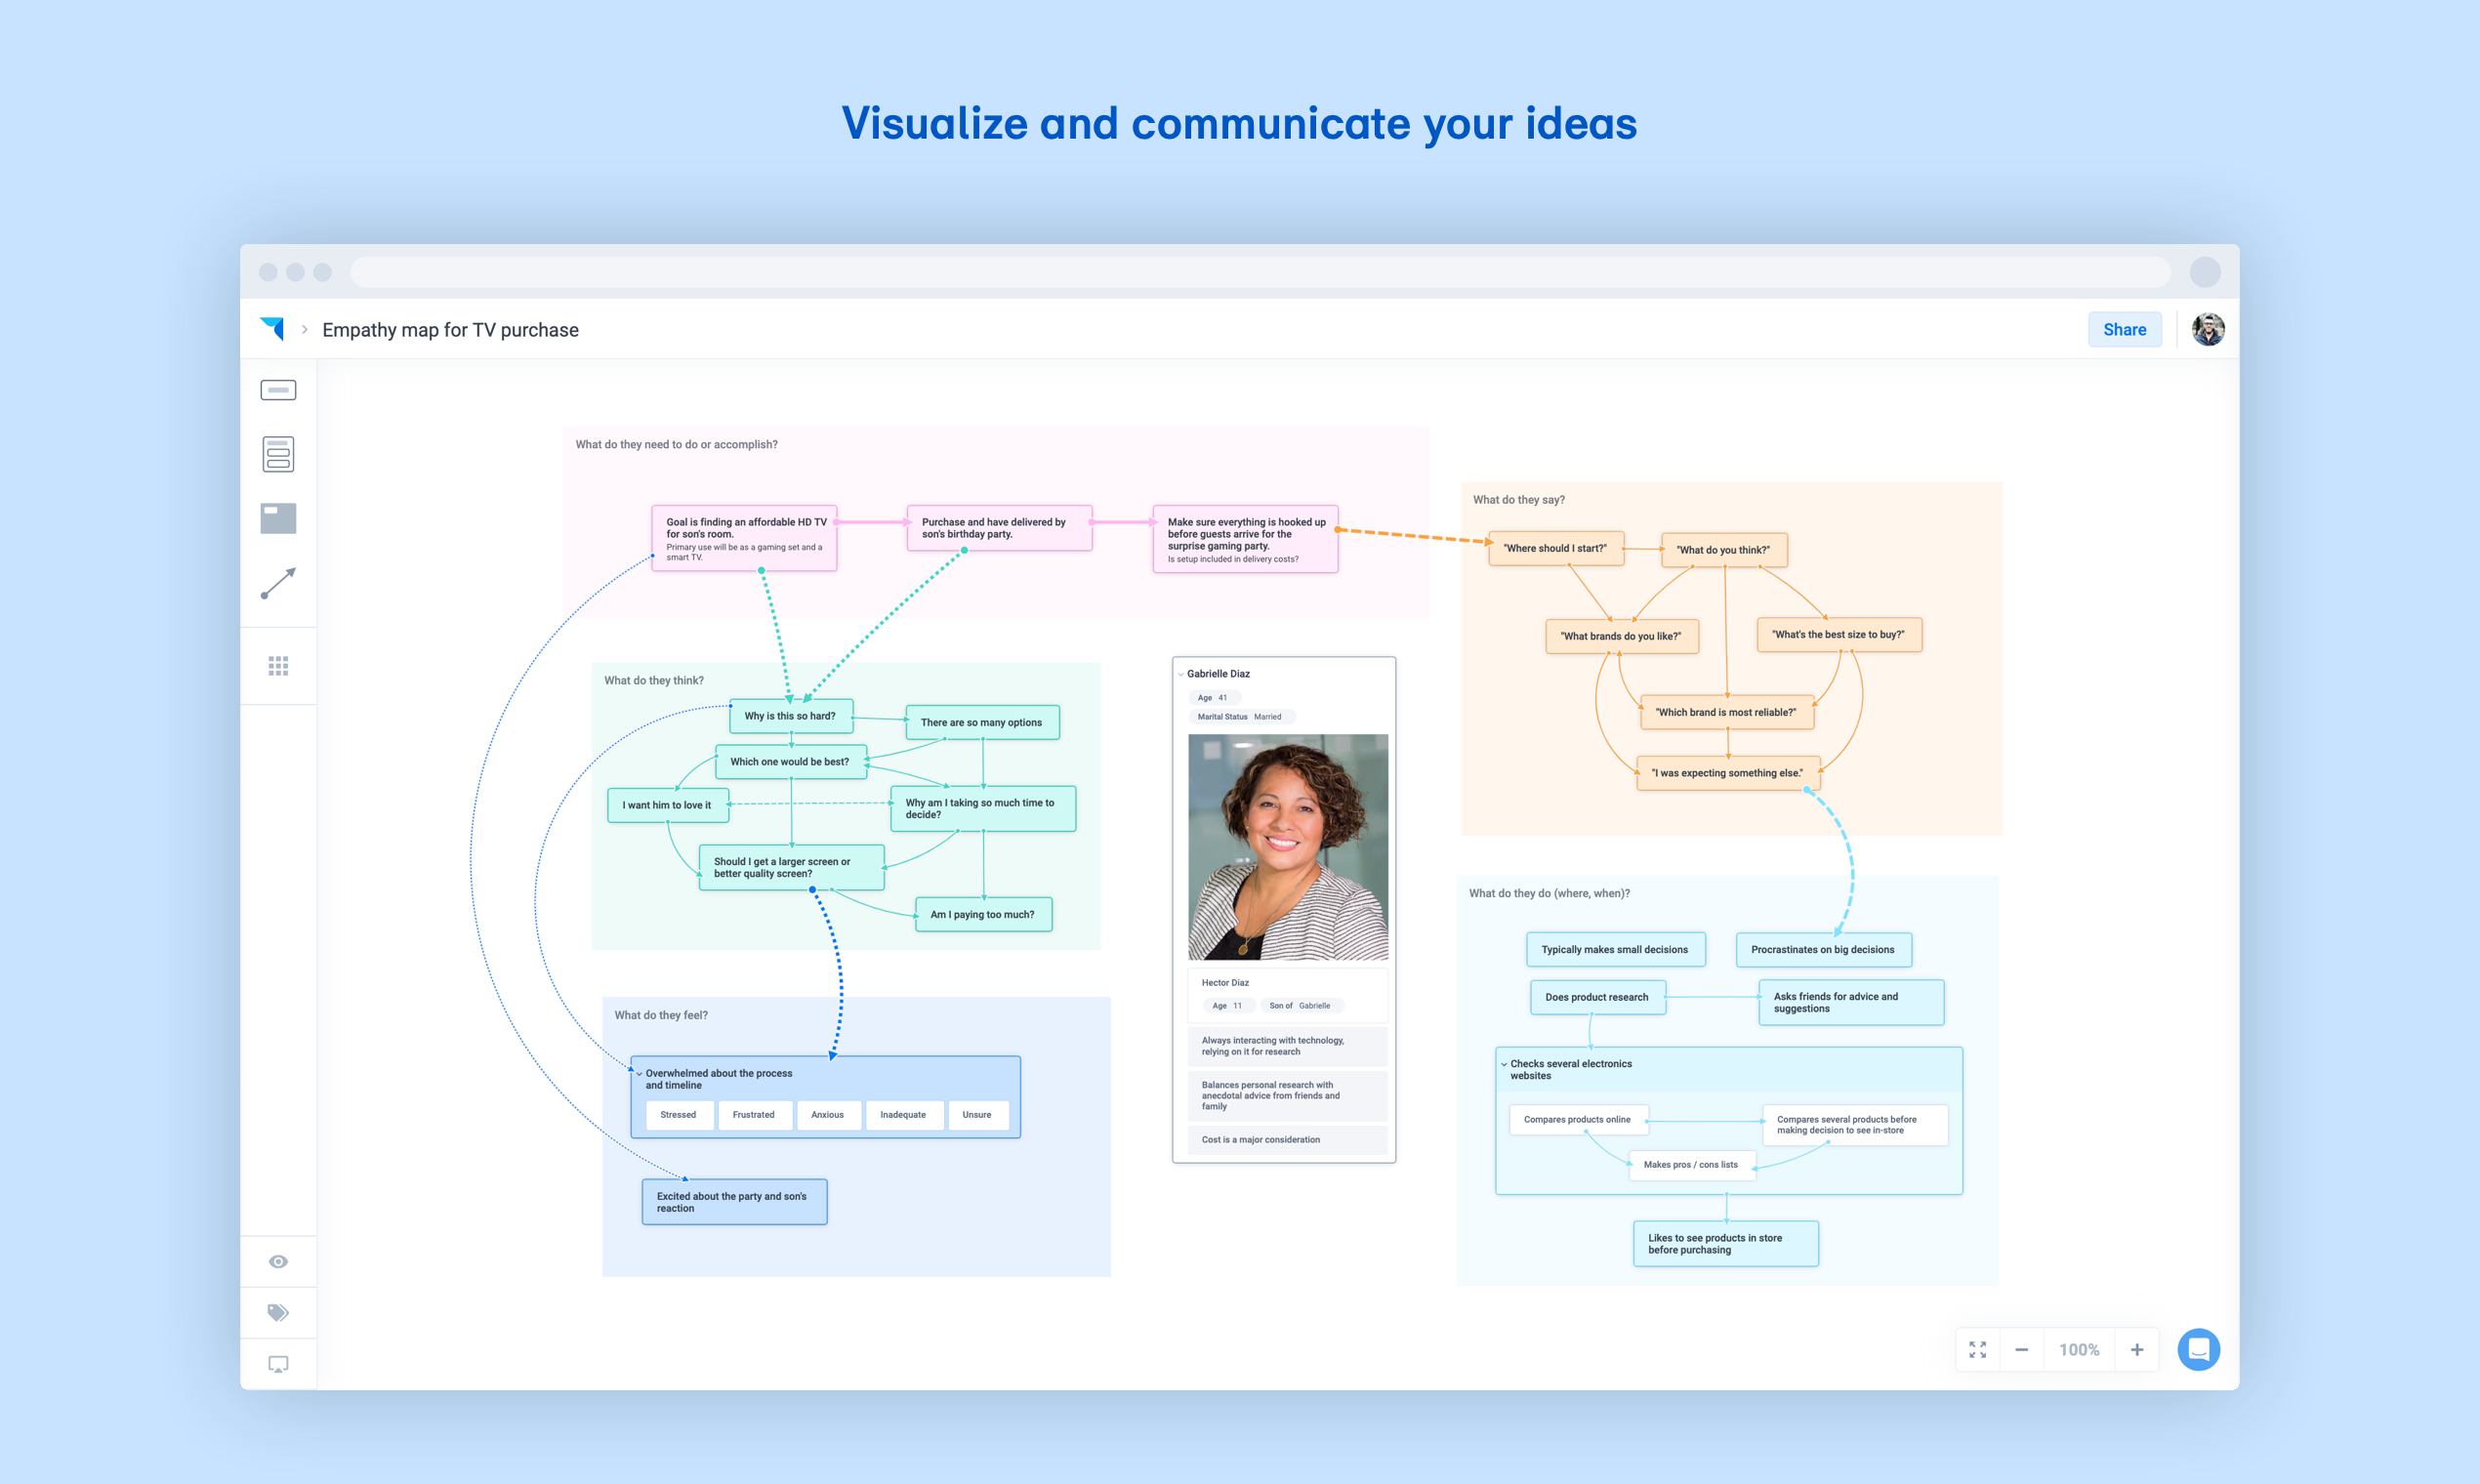
Task: Click the 100% zoom level display
Action: [x=2078, y=1349]
